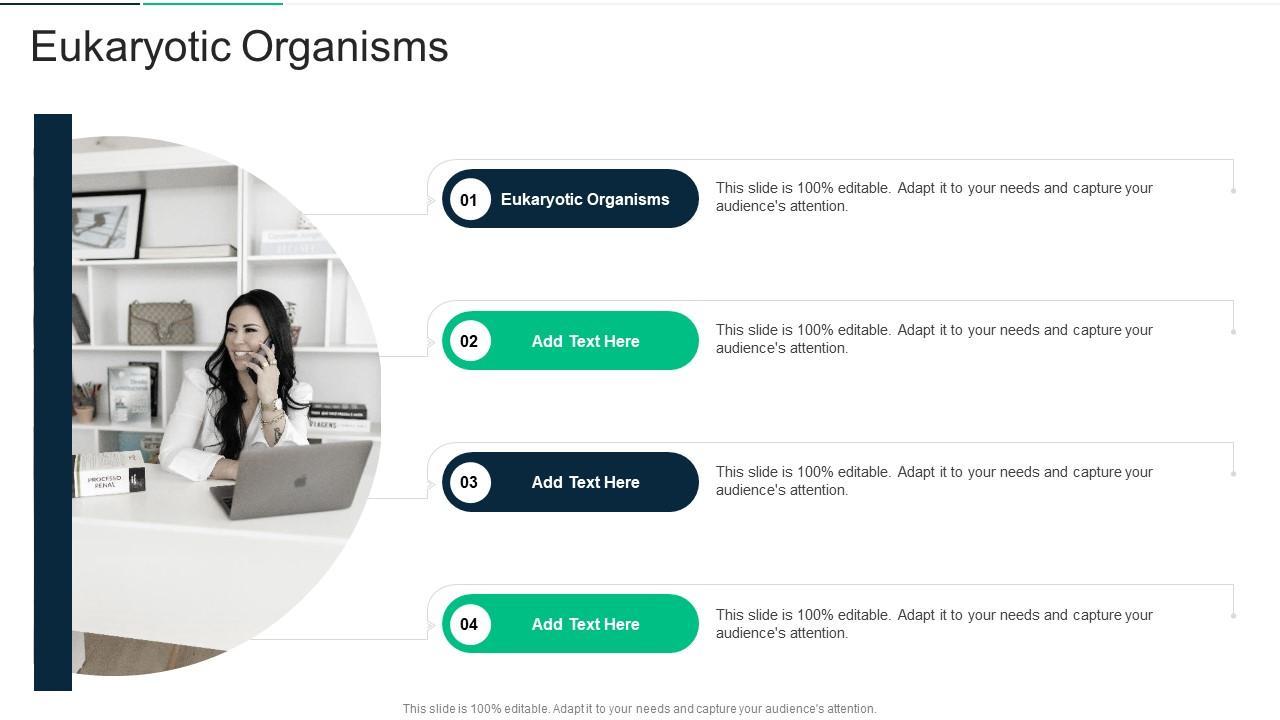
Task: Click the 03 number circle
Action: 469,482
